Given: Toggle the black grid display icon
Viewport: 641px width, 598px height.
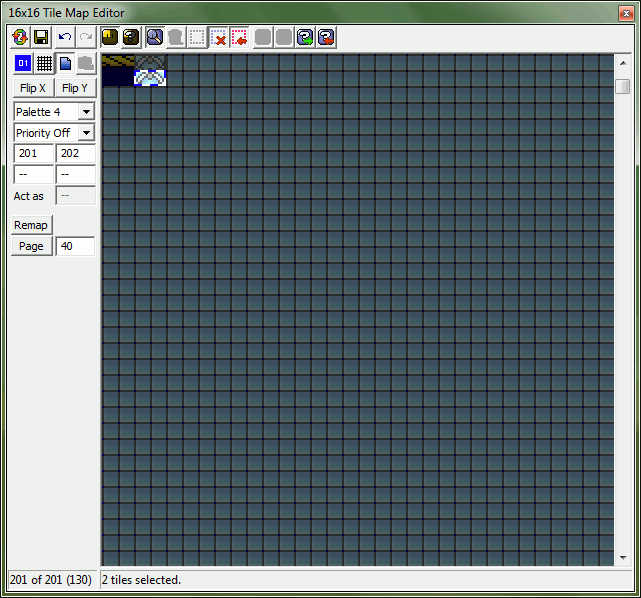Looking at the screenshot, I should tap(44, 63).
